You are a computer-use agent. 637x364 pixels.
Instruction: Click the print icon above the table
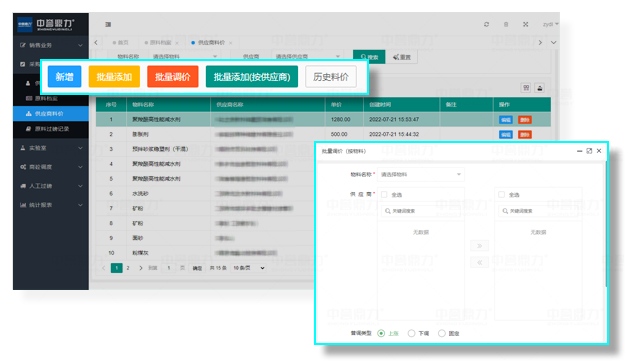coord(540,88)
